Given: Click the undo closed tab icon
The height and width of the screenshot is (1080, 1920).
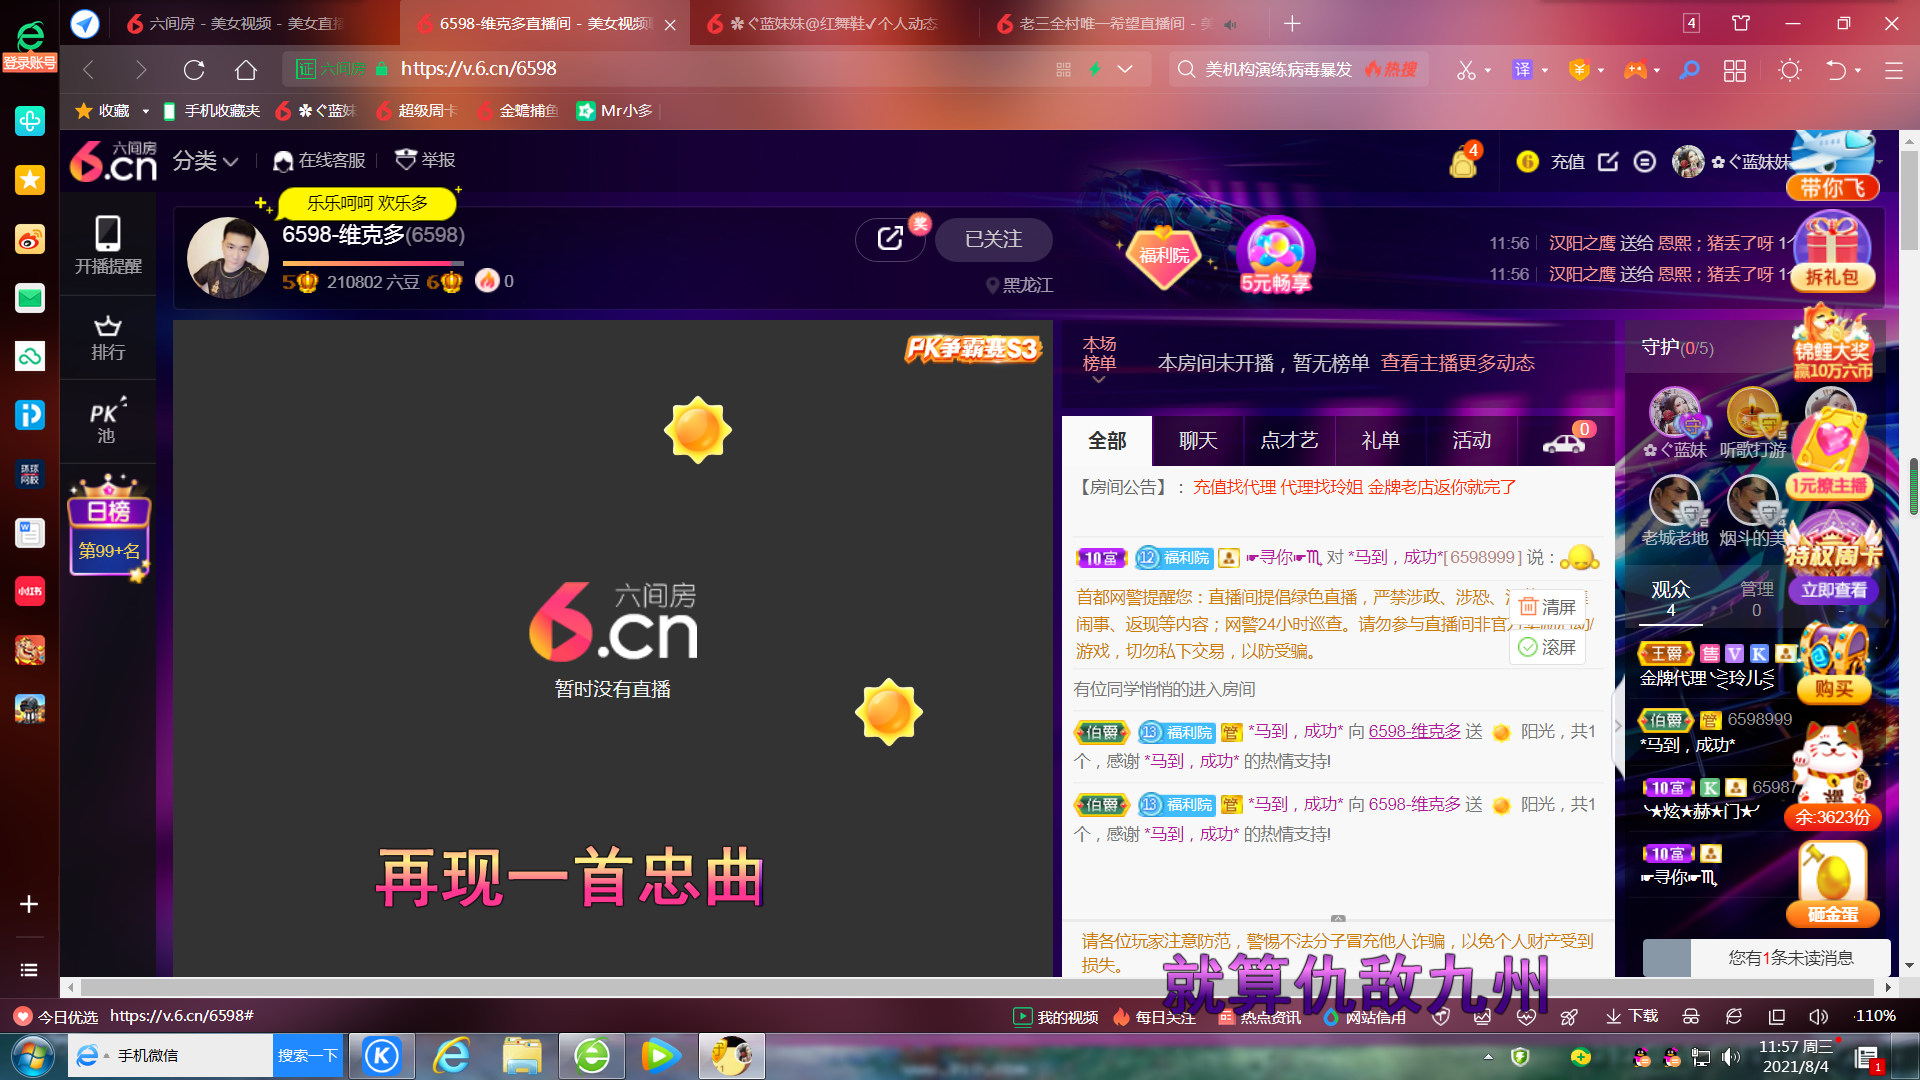Looking at the screenshot, I should pos(1836,70).
